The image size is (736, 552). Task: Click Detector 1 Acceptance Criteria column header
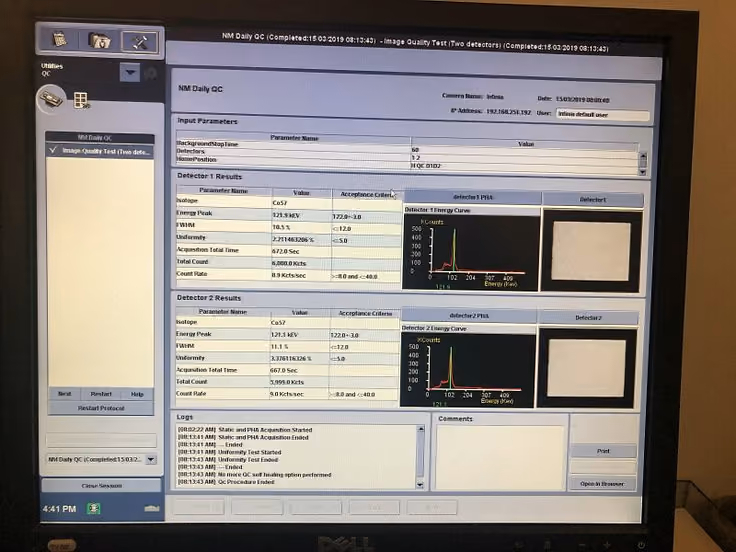[x=367, y=194]
